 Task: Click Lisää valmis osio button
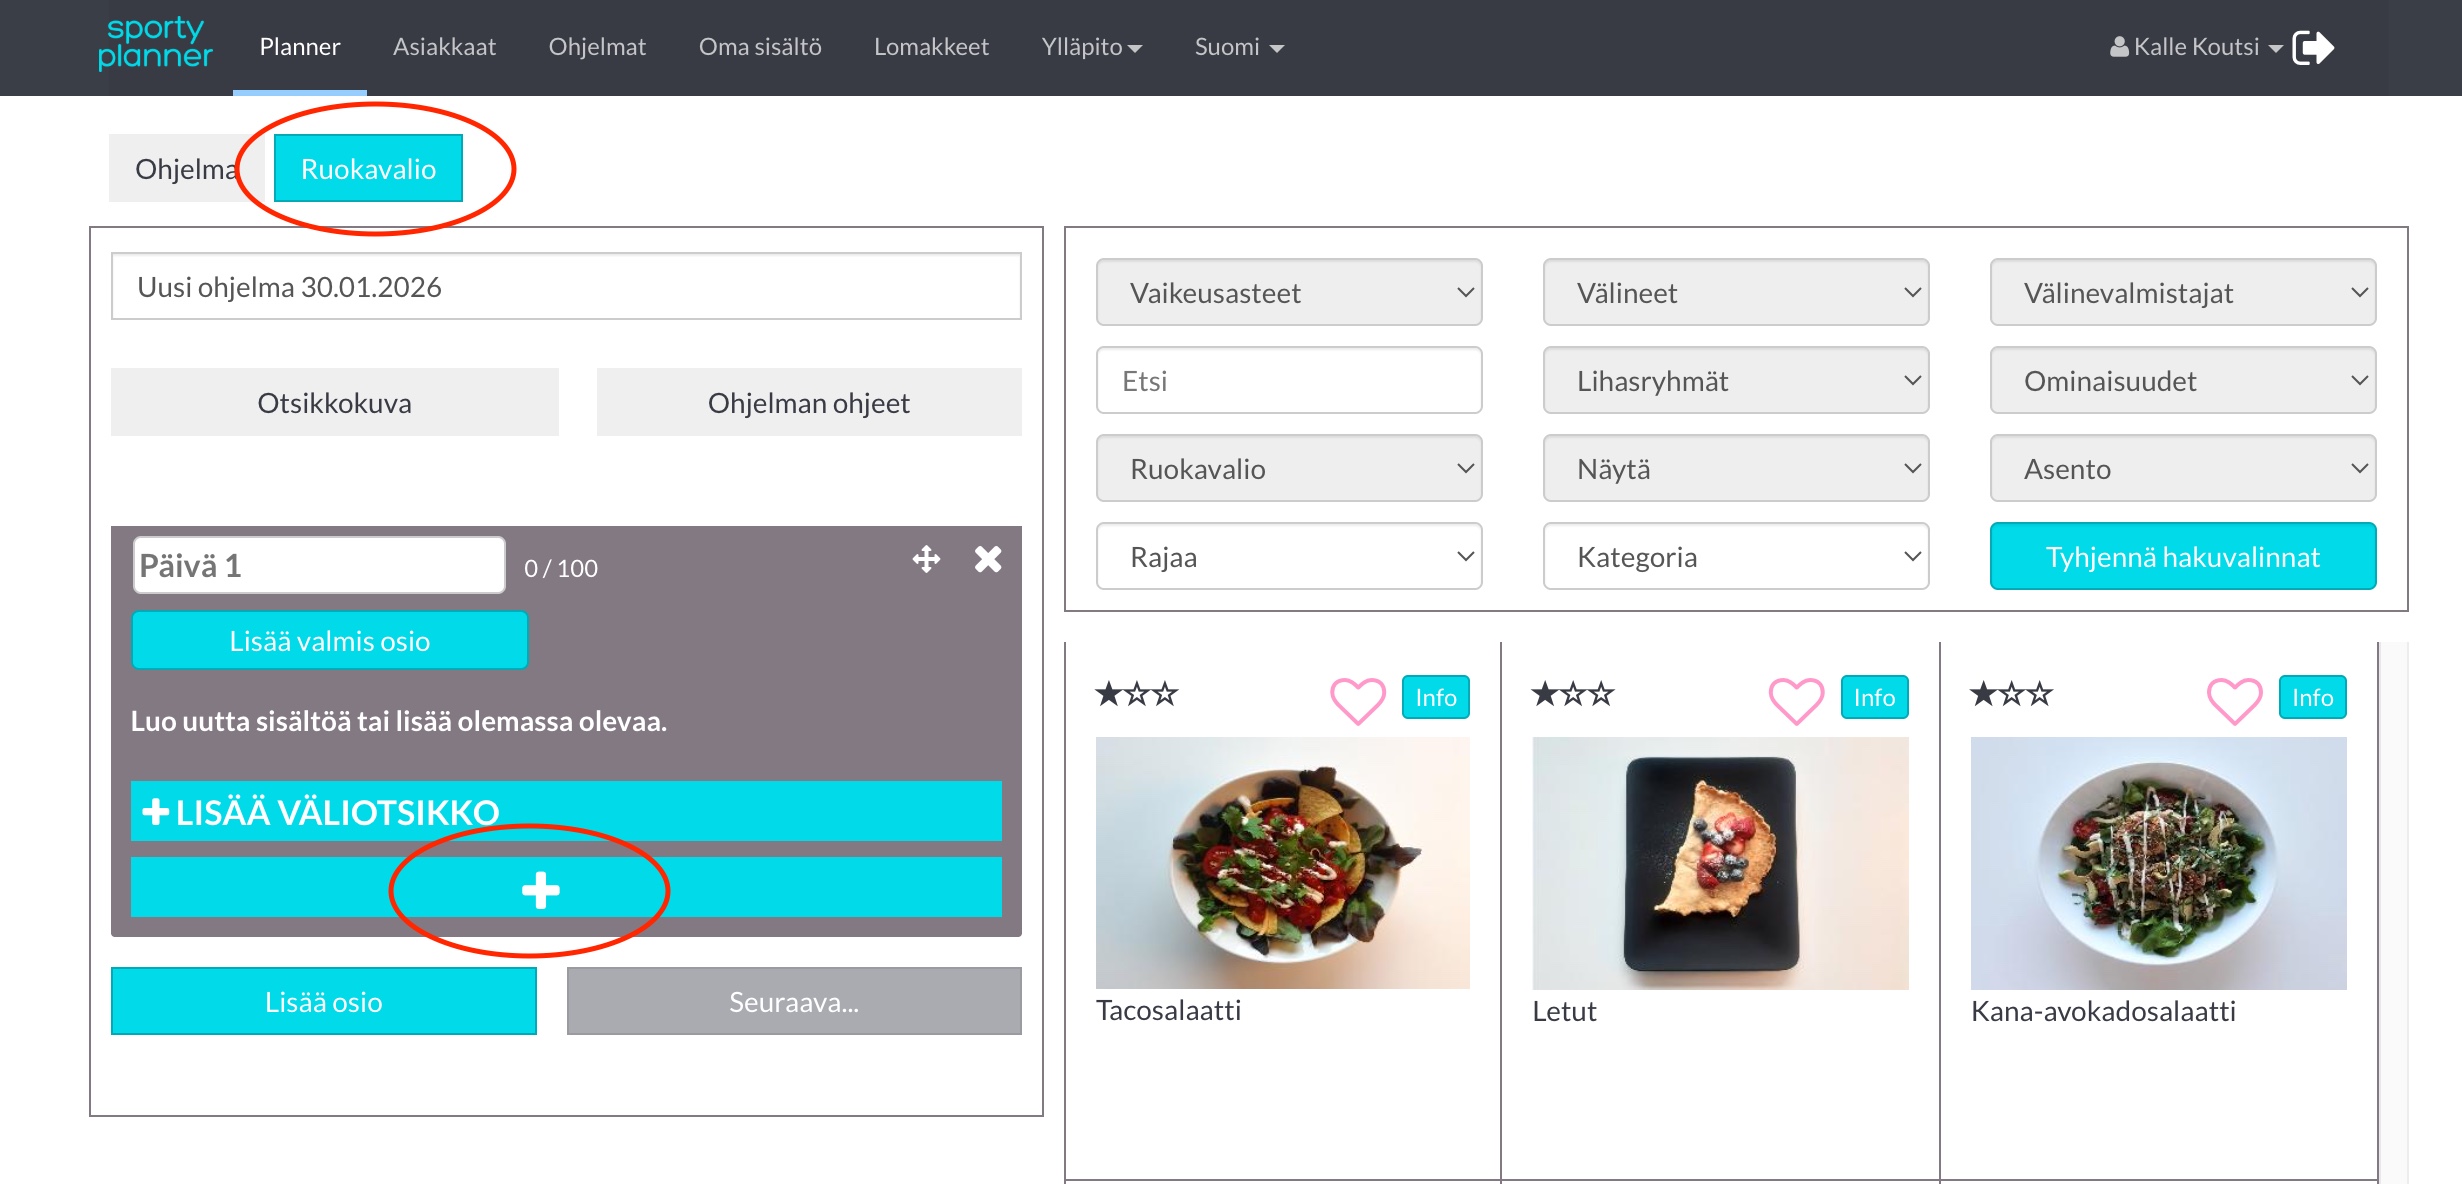pos(329,641)
